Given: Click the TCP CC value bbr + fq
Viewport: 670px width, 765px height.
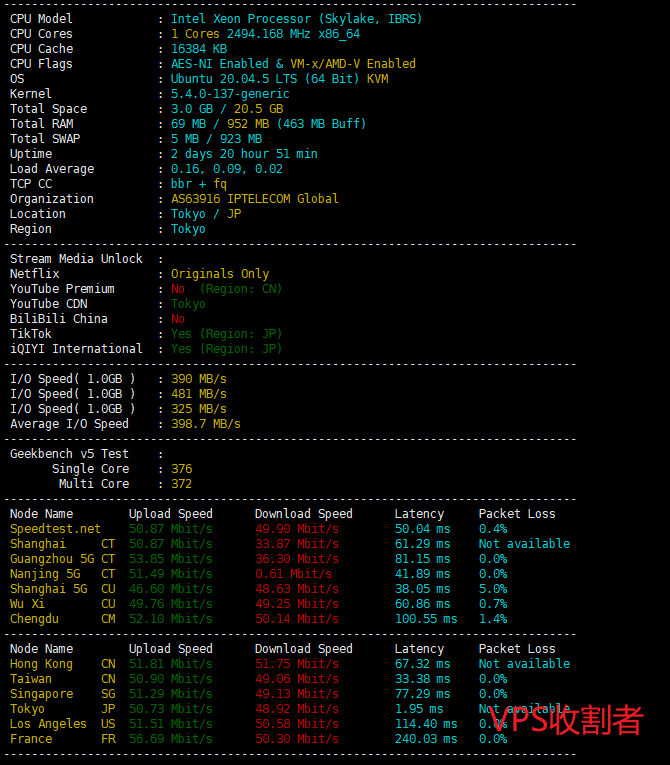Looking at the screenshot, I should click(198, 184).
